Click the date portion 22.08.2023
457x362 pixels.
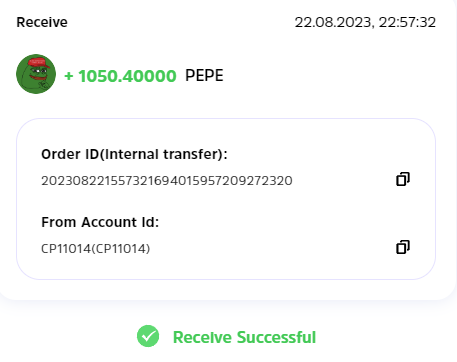334,22
